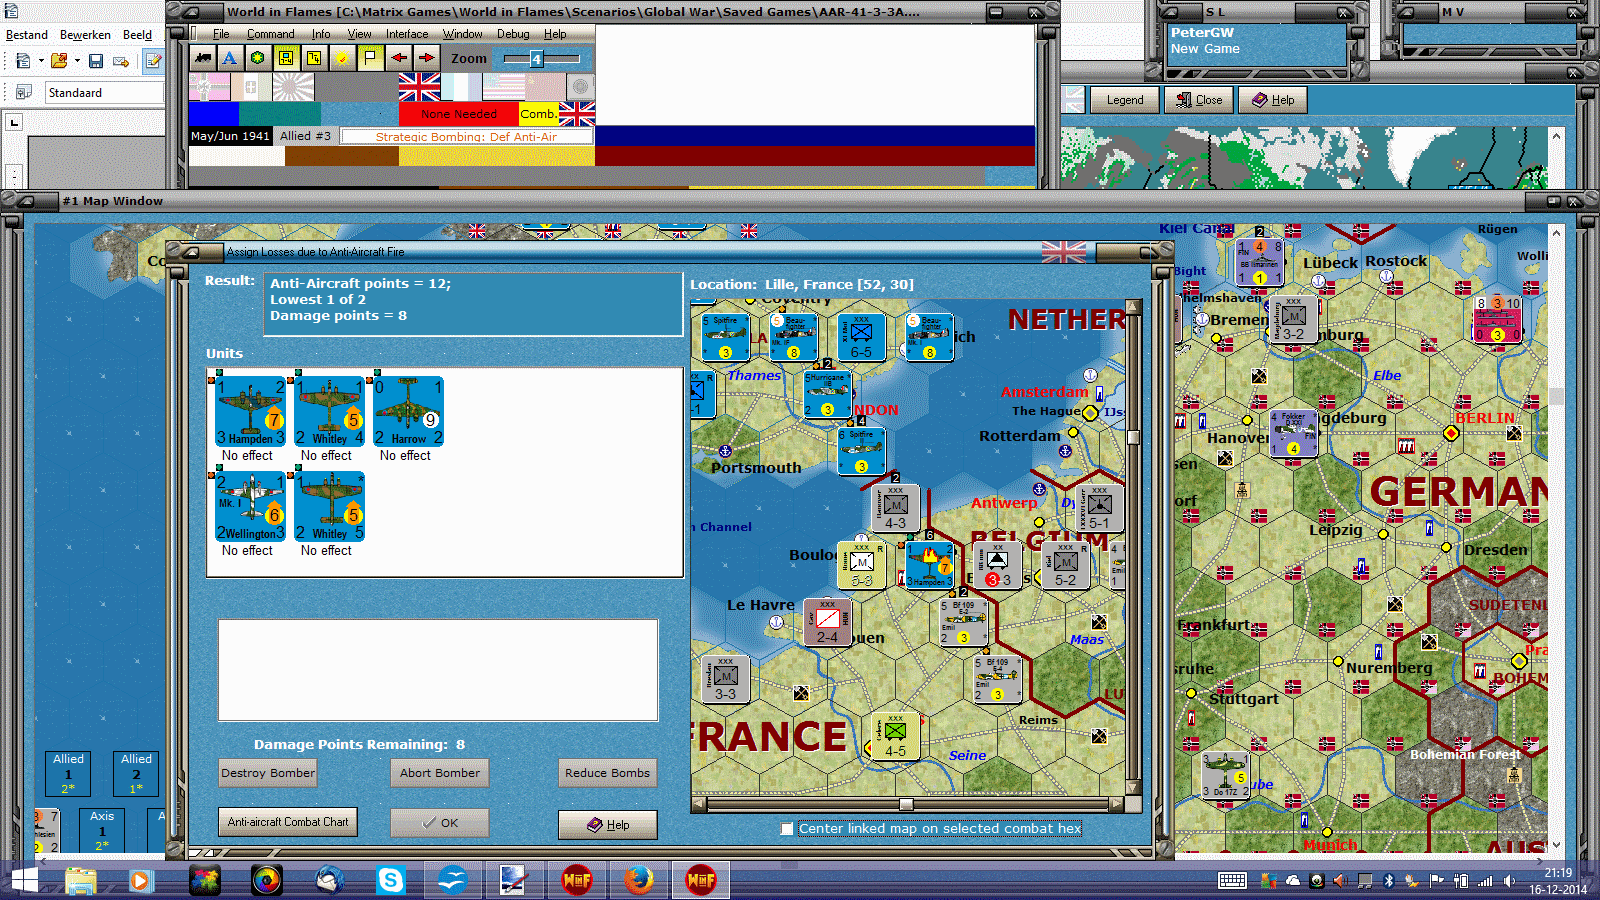Click the yellow square with black marks toolbar icon
1600x900 pixels.
click(x=314, y=58)
